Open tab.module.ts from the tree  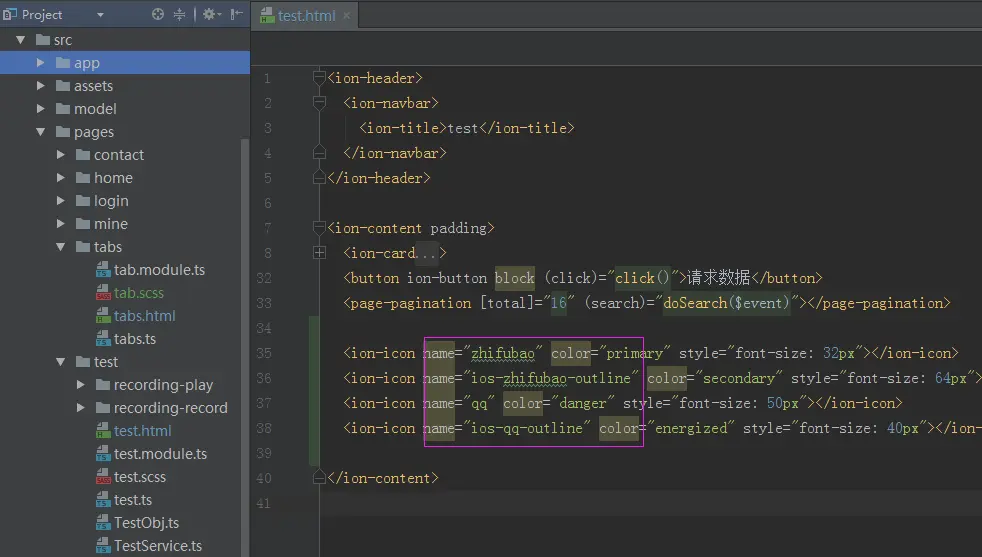click(159, 270)
